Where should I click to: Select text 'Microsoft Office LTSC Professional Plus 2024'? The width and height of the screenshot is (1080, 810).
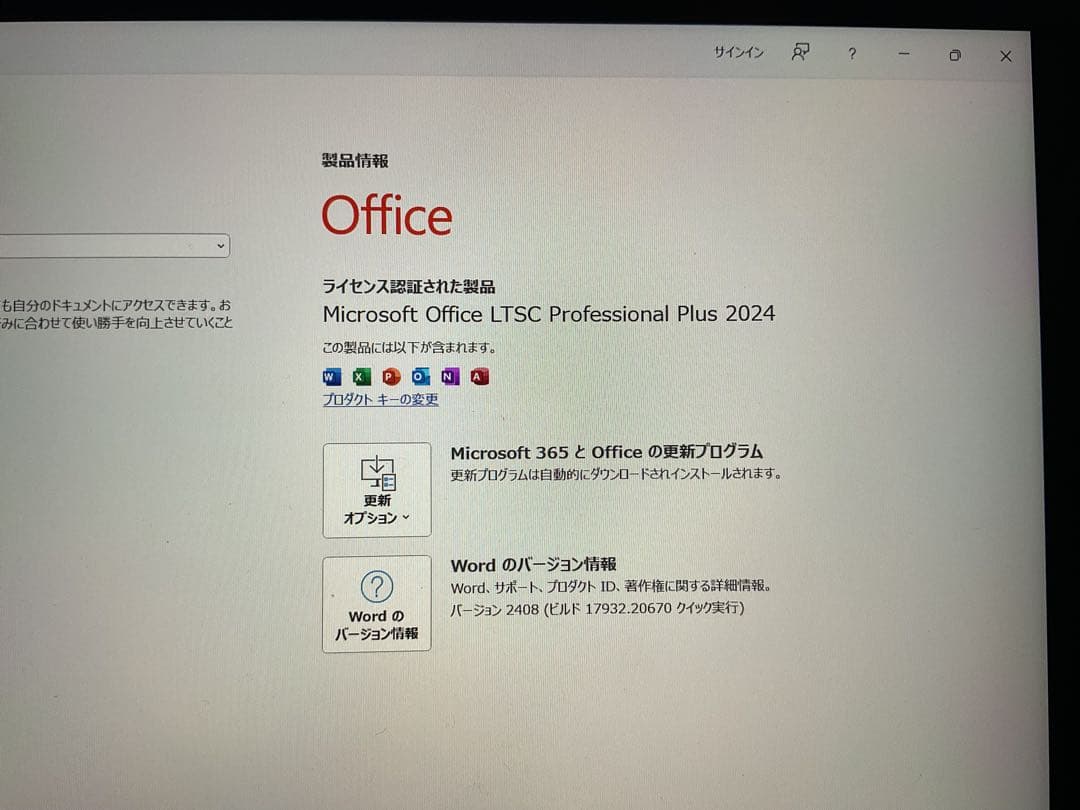[x=549, y=314]
